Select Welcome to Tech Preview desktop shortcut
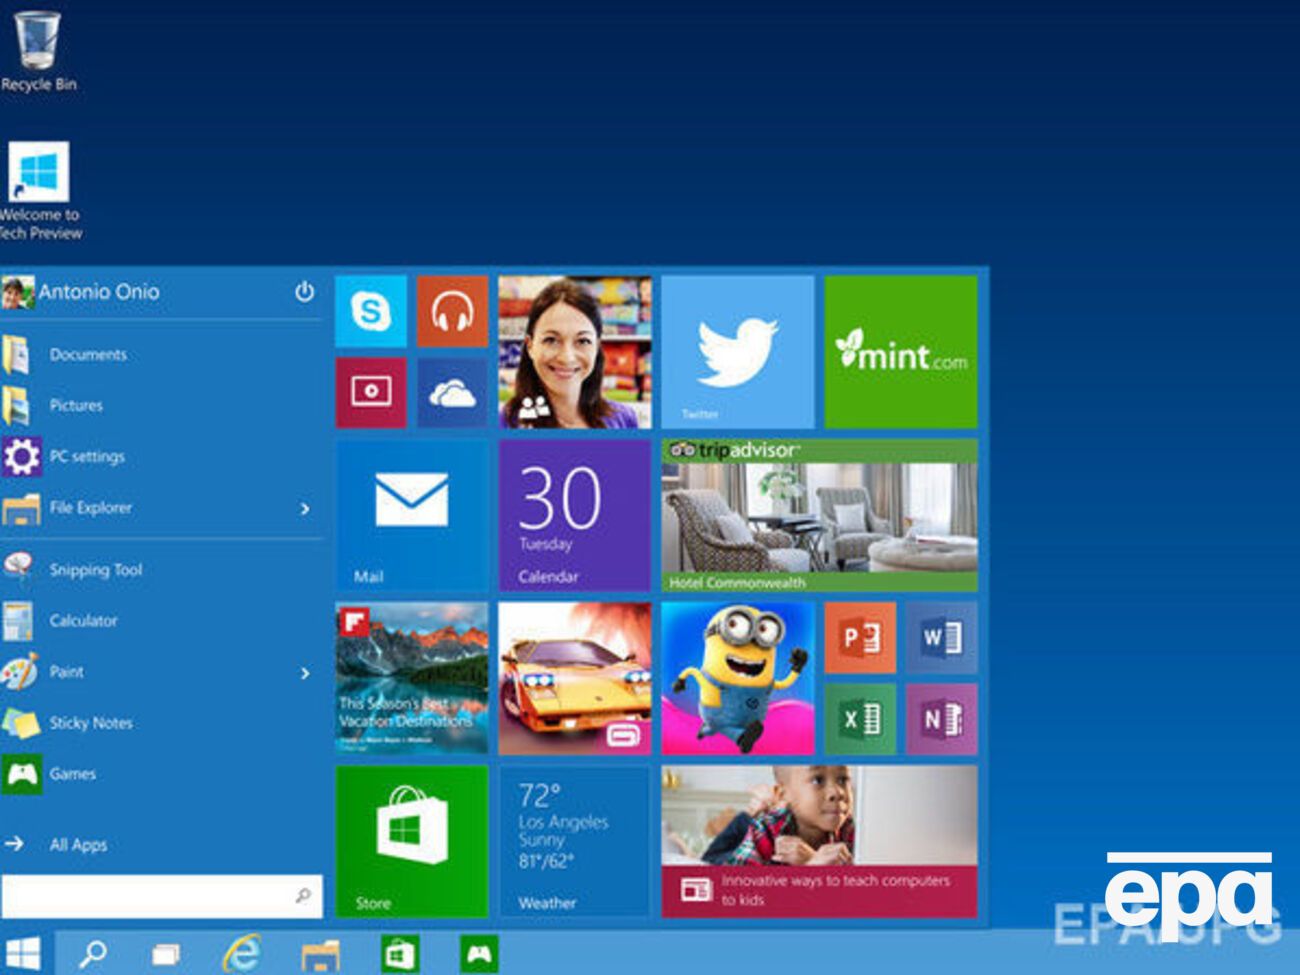Image resolution: width=1300 pixels, height=975 pixels. pyautogui.click(x=40, y=191)
